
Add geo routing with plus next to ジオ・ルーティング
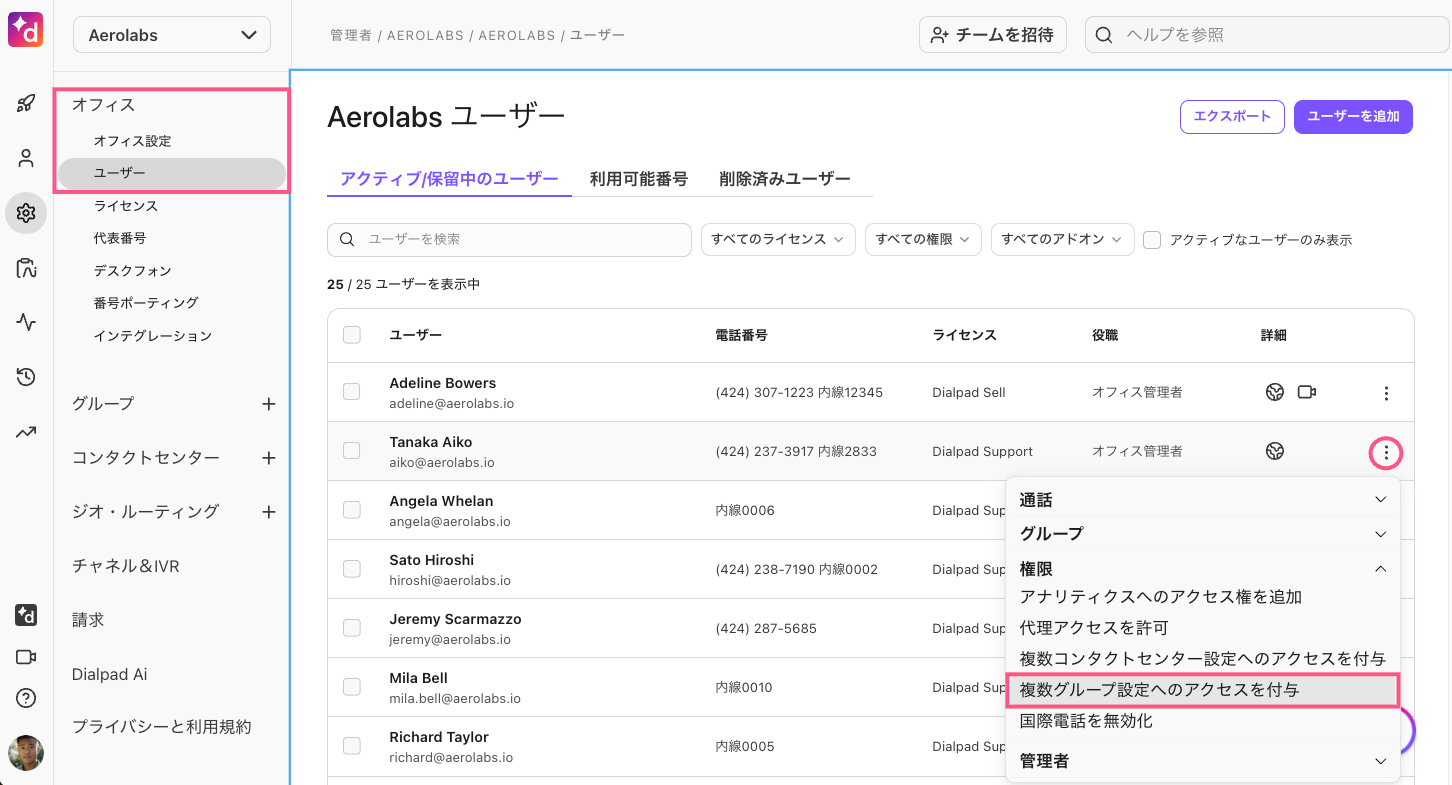point(268,512)
